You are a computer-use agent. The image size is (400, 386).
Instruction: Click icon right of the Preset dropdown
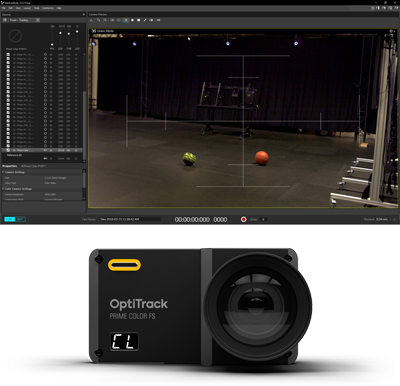(x=38, y=20)
